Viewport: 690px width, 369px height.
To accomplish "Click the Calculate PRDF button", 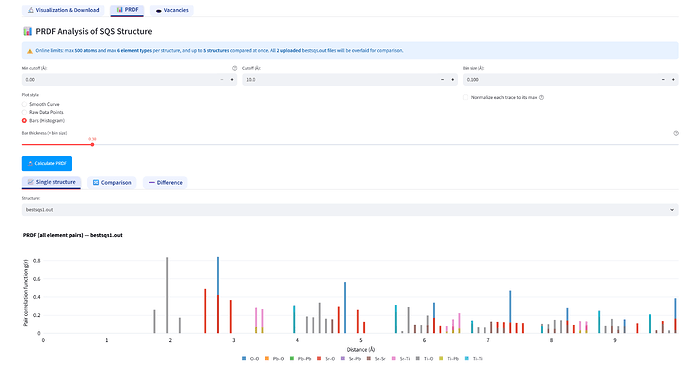I will pyautogui.click(x=47, y=164).
